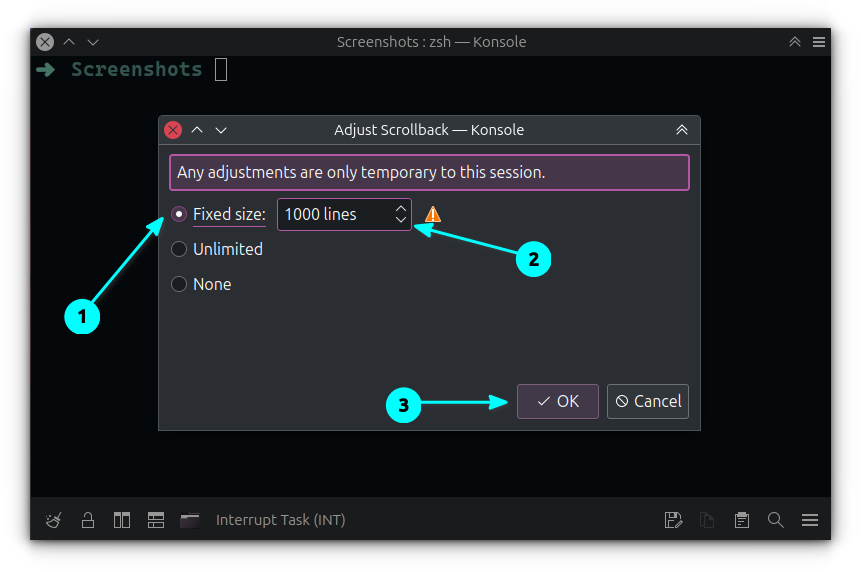This screenshot has width=861, height=572.
Task: Decrease the scrollback line count
Action: [401, 220]
